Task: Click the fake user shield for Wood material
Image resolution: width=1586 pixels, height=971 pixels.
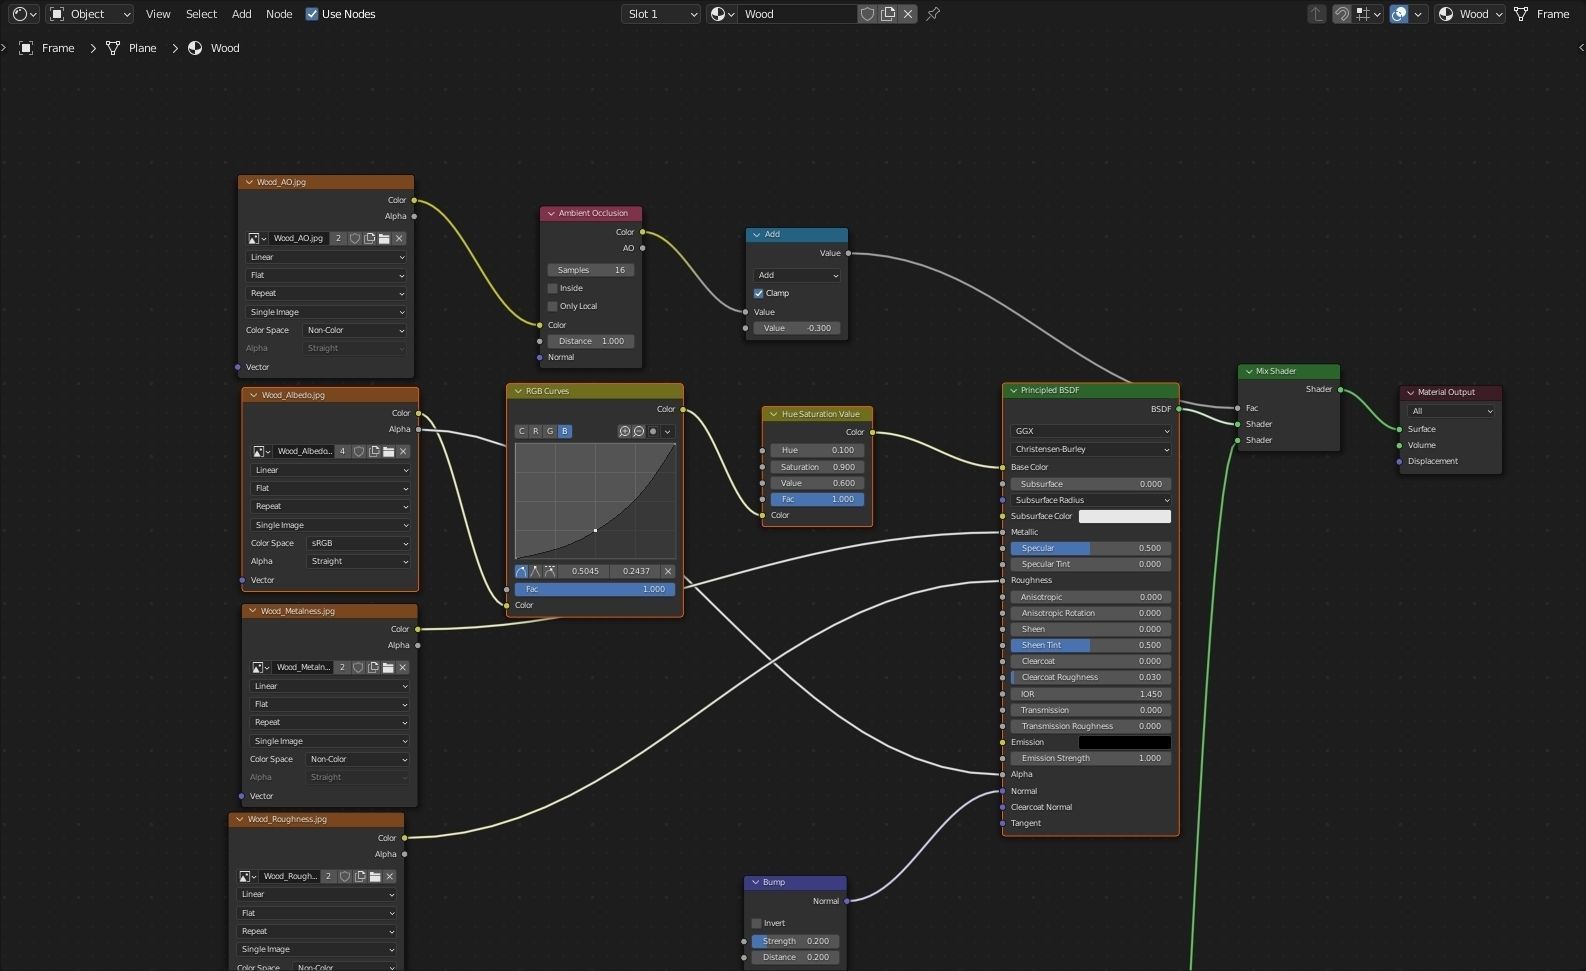Action: (x=868, y=14)
